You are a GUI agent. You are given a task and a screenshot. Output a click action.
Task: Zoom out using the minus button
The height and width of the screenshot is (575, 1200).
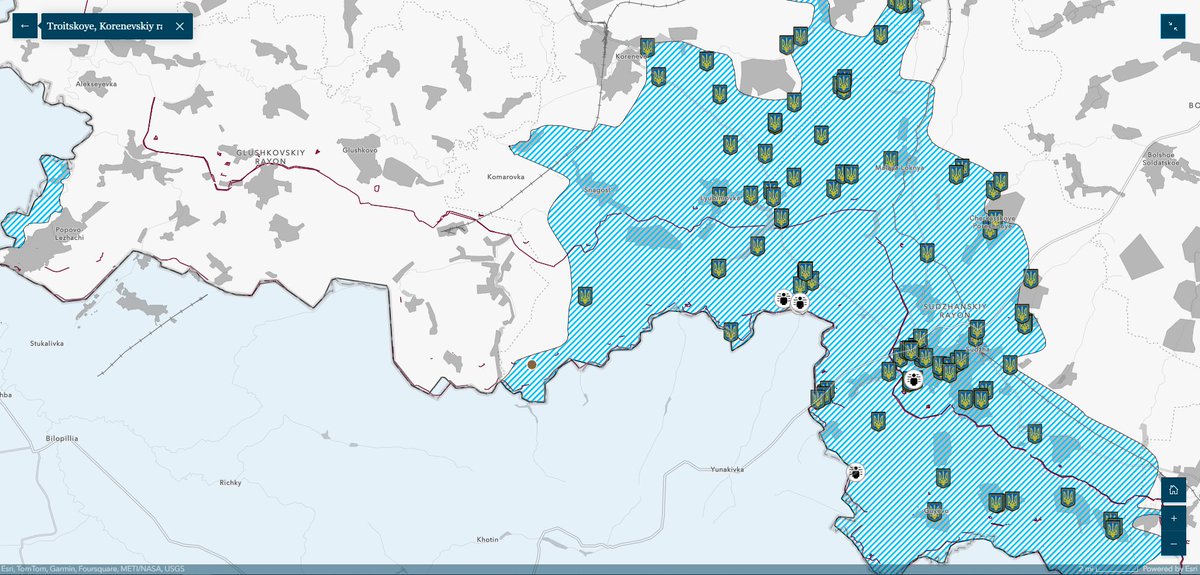[x=1174, y=543]
